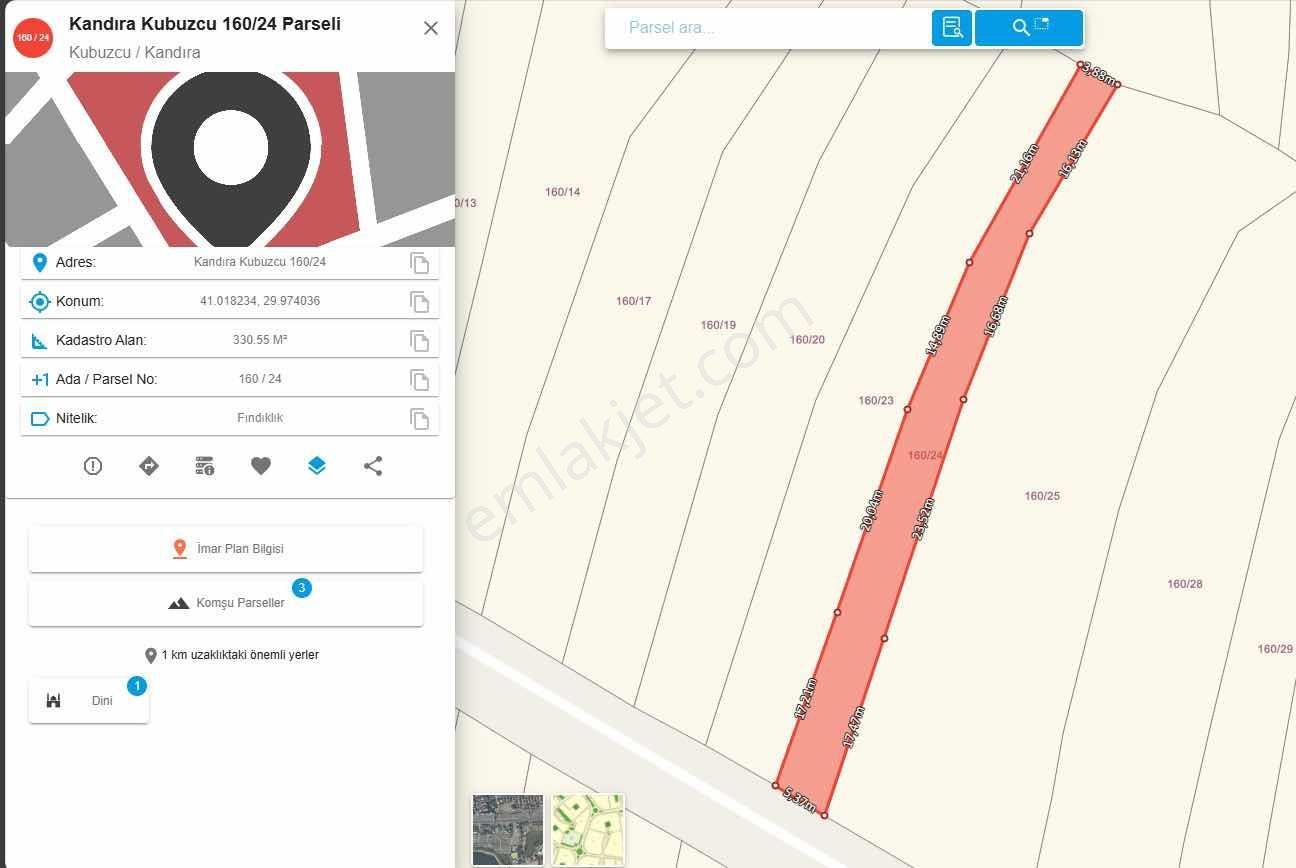Select parcel 160/20 on the map

coord(807,340)
